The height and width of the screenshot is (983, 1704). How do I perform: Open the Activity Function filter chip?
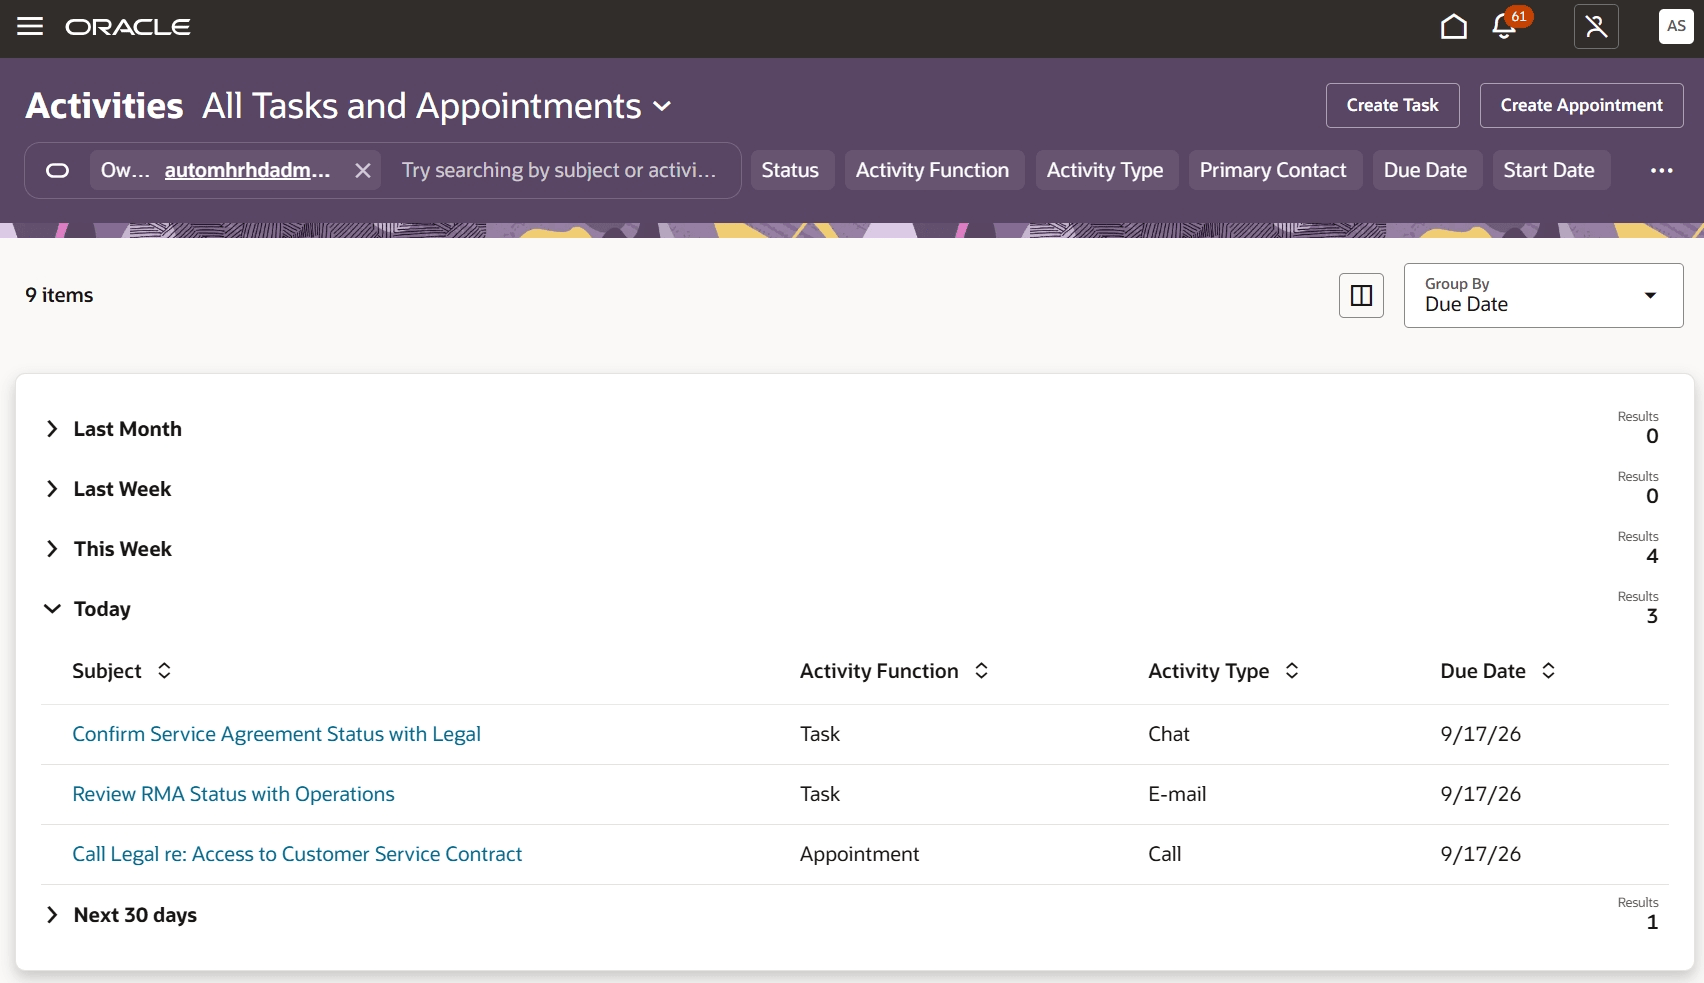[x=932, y=171]
